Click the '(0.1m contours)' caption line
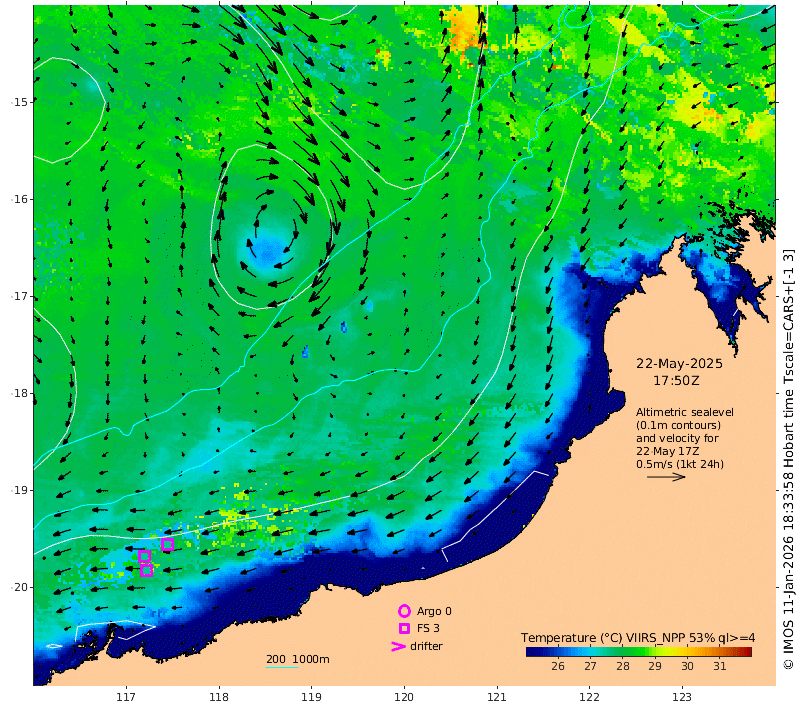The image size is (800, 710). (678, 425)
